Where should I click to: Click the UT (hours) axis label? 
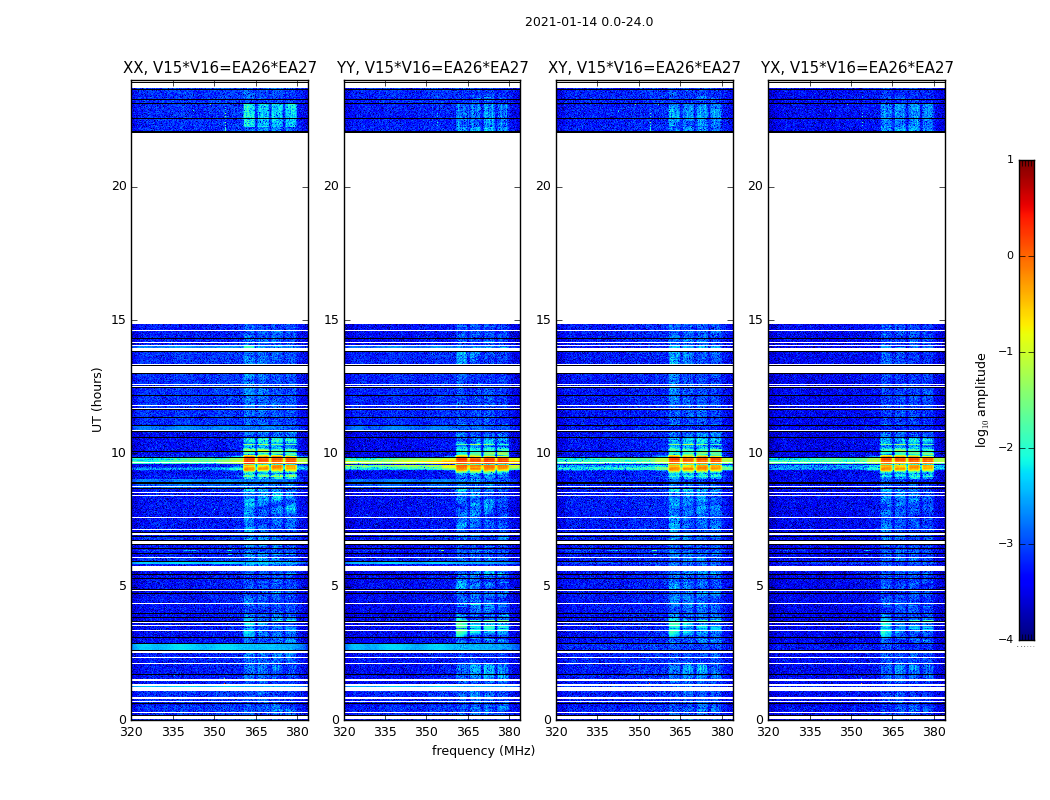point(97,400)
